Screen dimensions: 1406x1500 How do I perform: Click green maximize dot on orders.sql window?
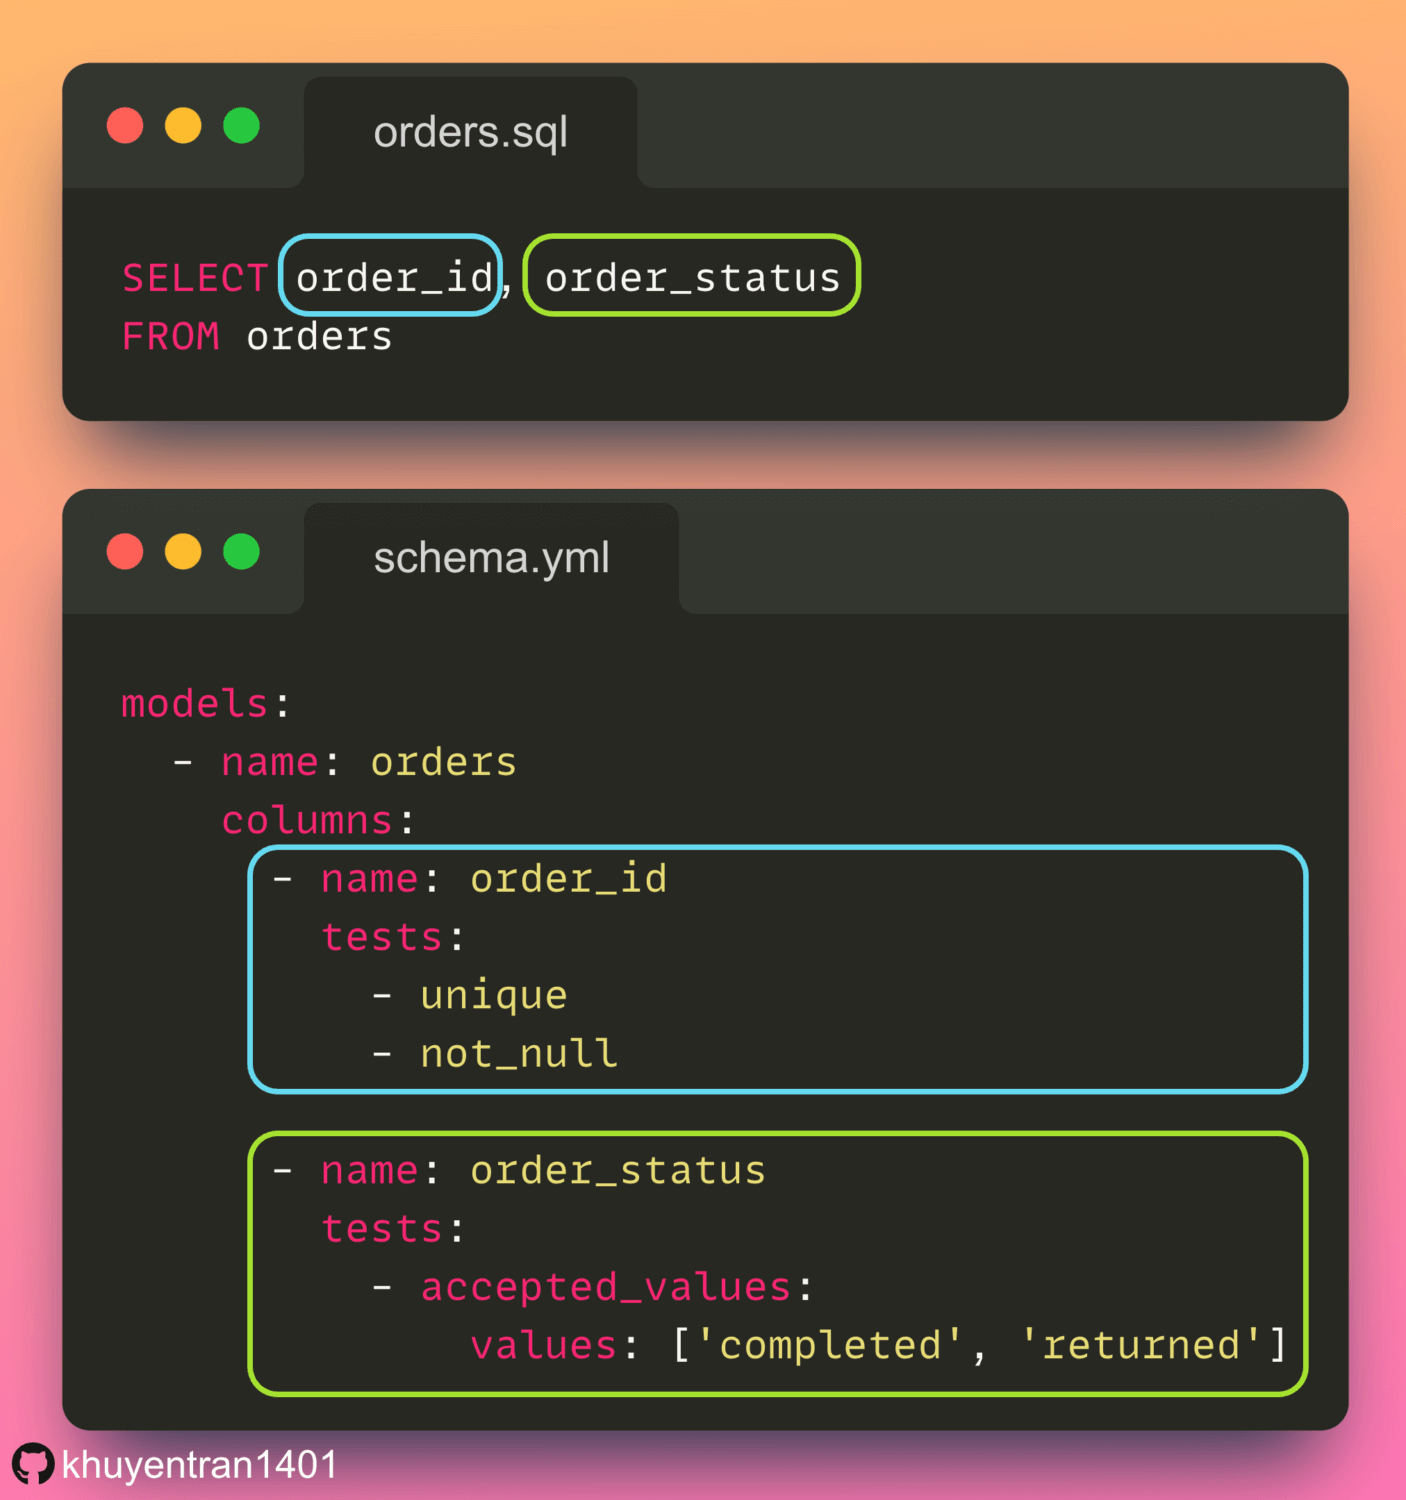click(x=241, y=126)
